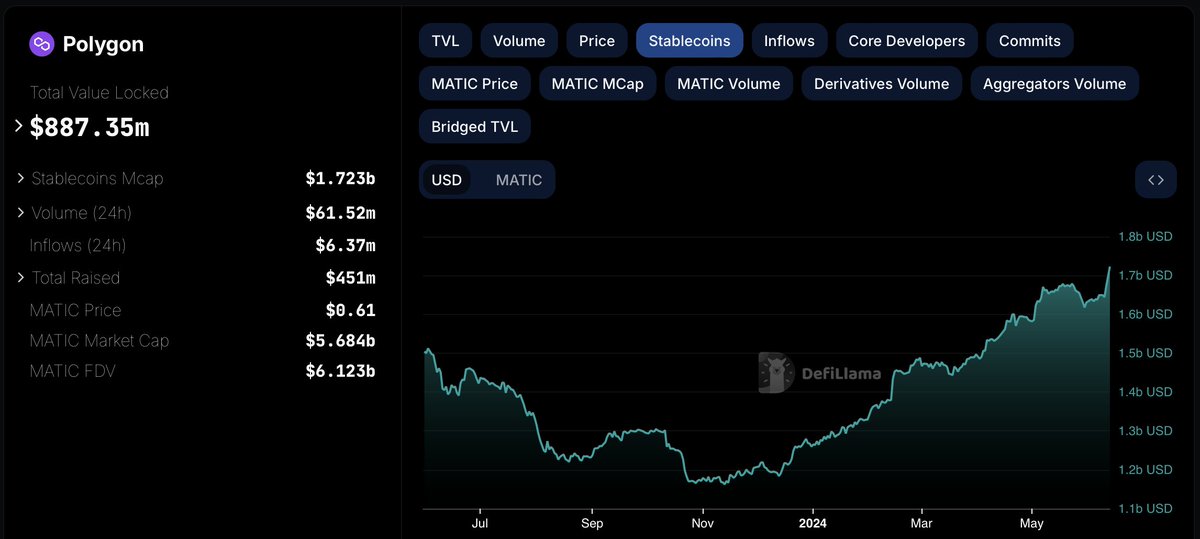Open the embed code icon button
Screen dimensions: 1200x539
(x=1156, y=180)
